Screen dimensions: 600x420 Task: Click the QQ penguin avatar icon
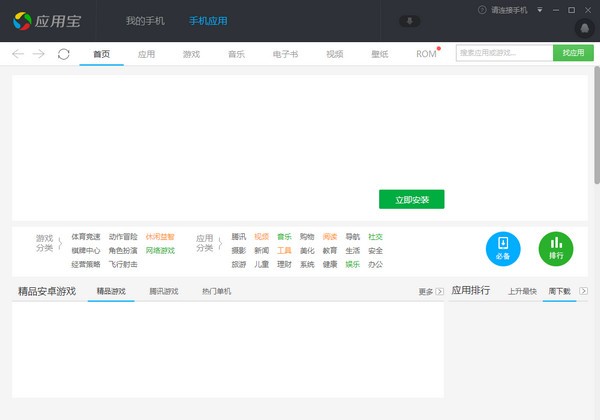(x=583, y=27)
